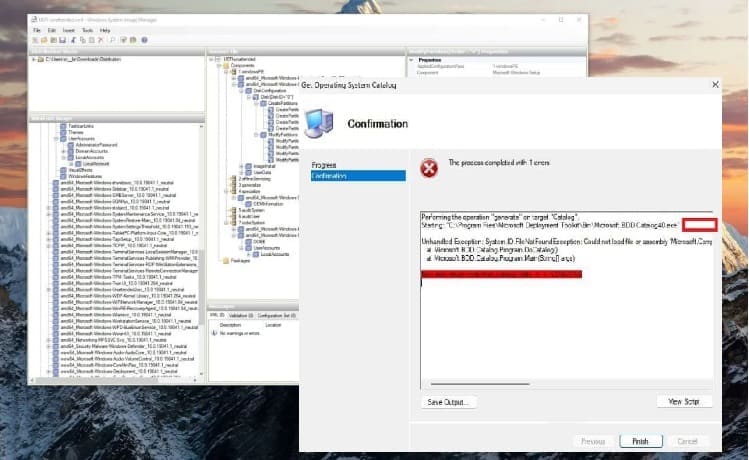Collapse the DiskConfiguration node
This screenshot has height=460, width=749.
(241, 90)
